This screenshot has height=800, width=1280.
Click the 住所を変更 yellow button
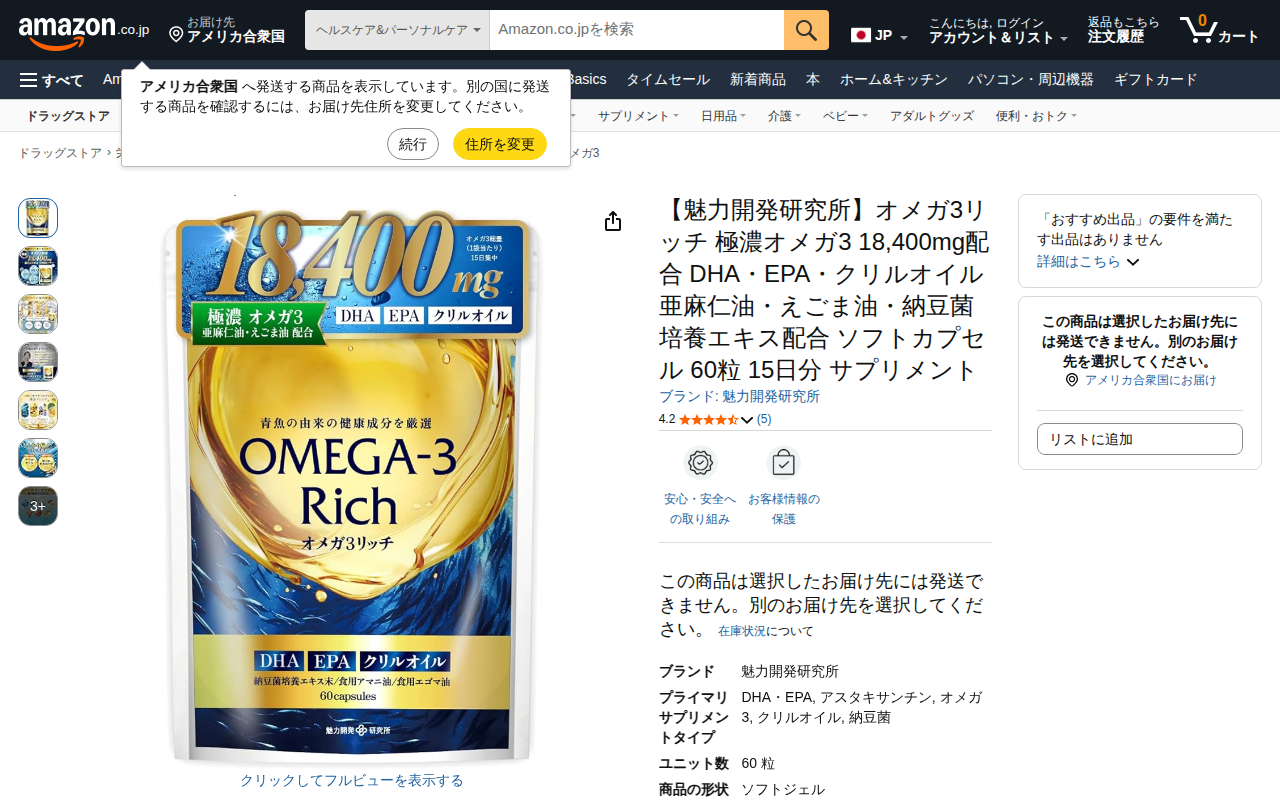[500, 144]
